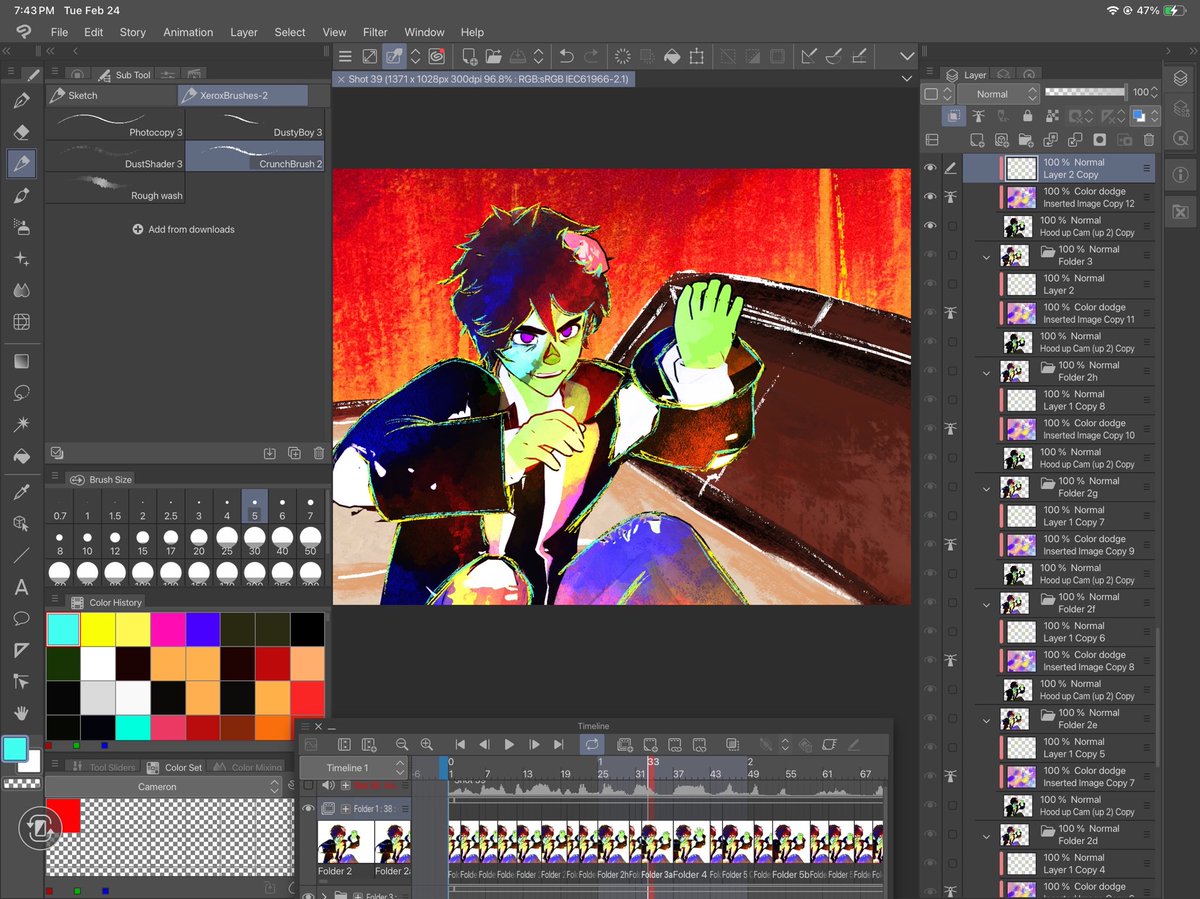Enable loop playback on the Timeline

(589, 745)
